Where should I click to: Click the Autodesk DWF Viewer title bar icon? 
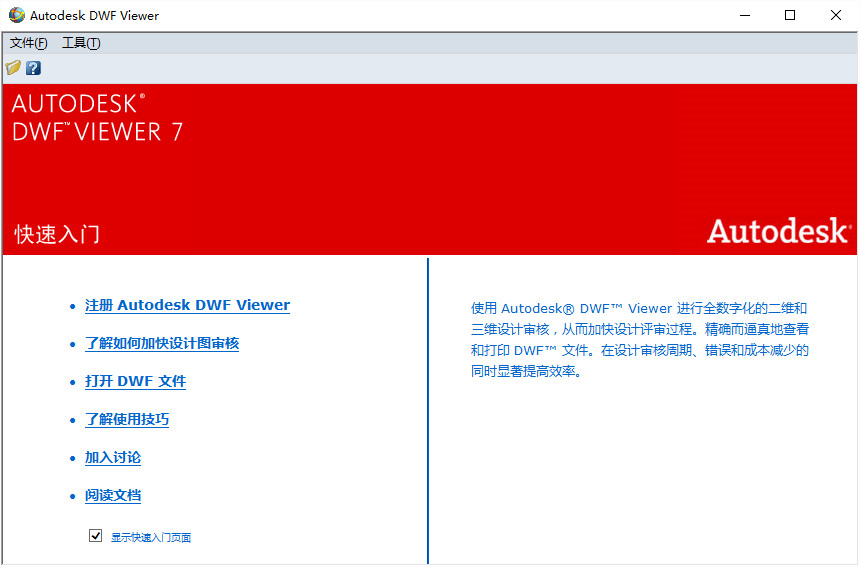16,15
